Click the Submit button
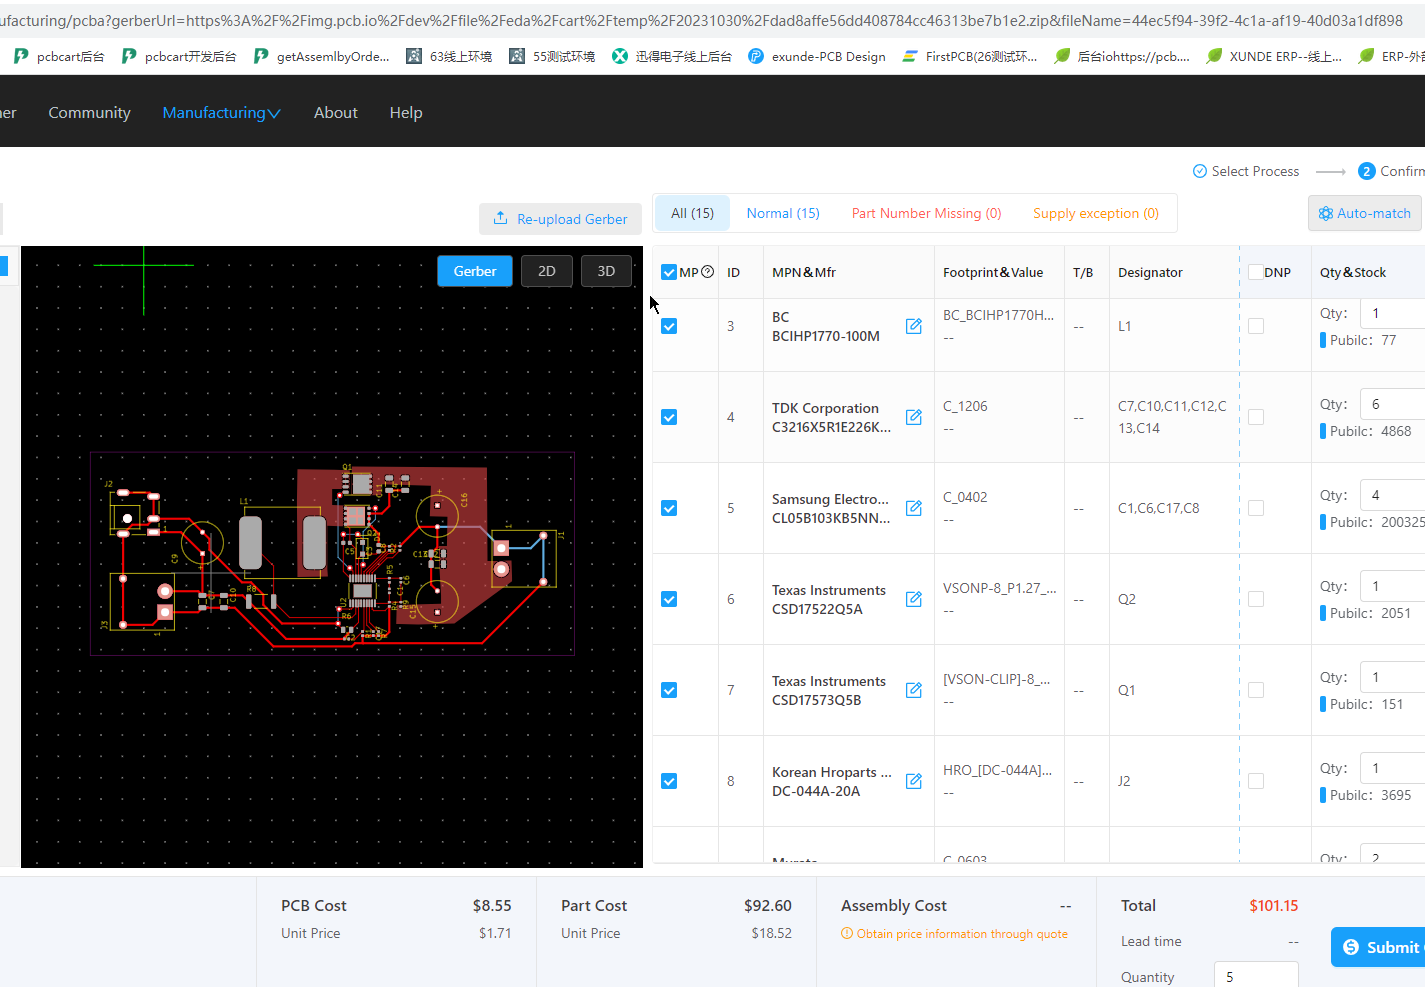Screen dimensions: 1425x987 [x=1378, y=947]
